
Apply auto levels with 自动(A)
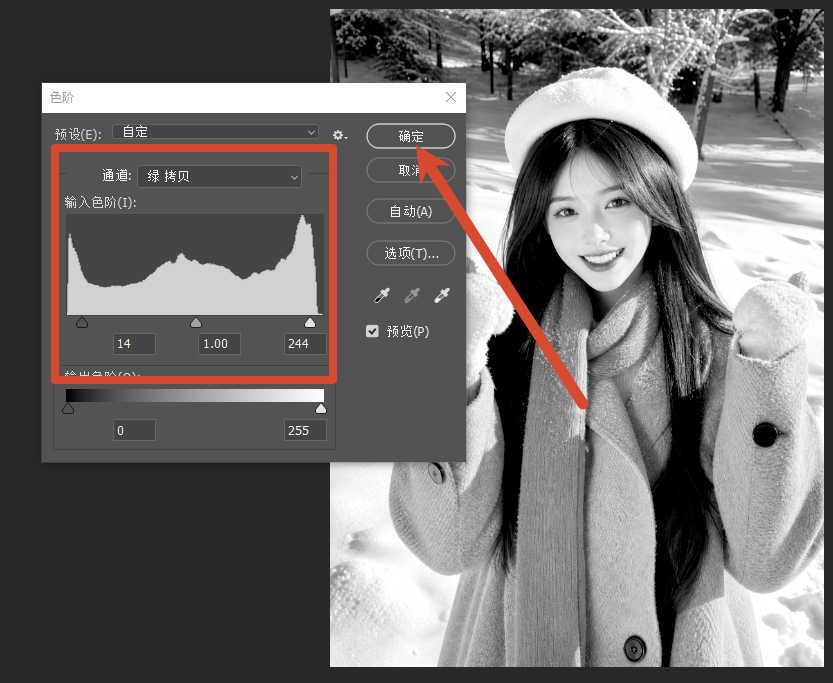tap(411, 211)
